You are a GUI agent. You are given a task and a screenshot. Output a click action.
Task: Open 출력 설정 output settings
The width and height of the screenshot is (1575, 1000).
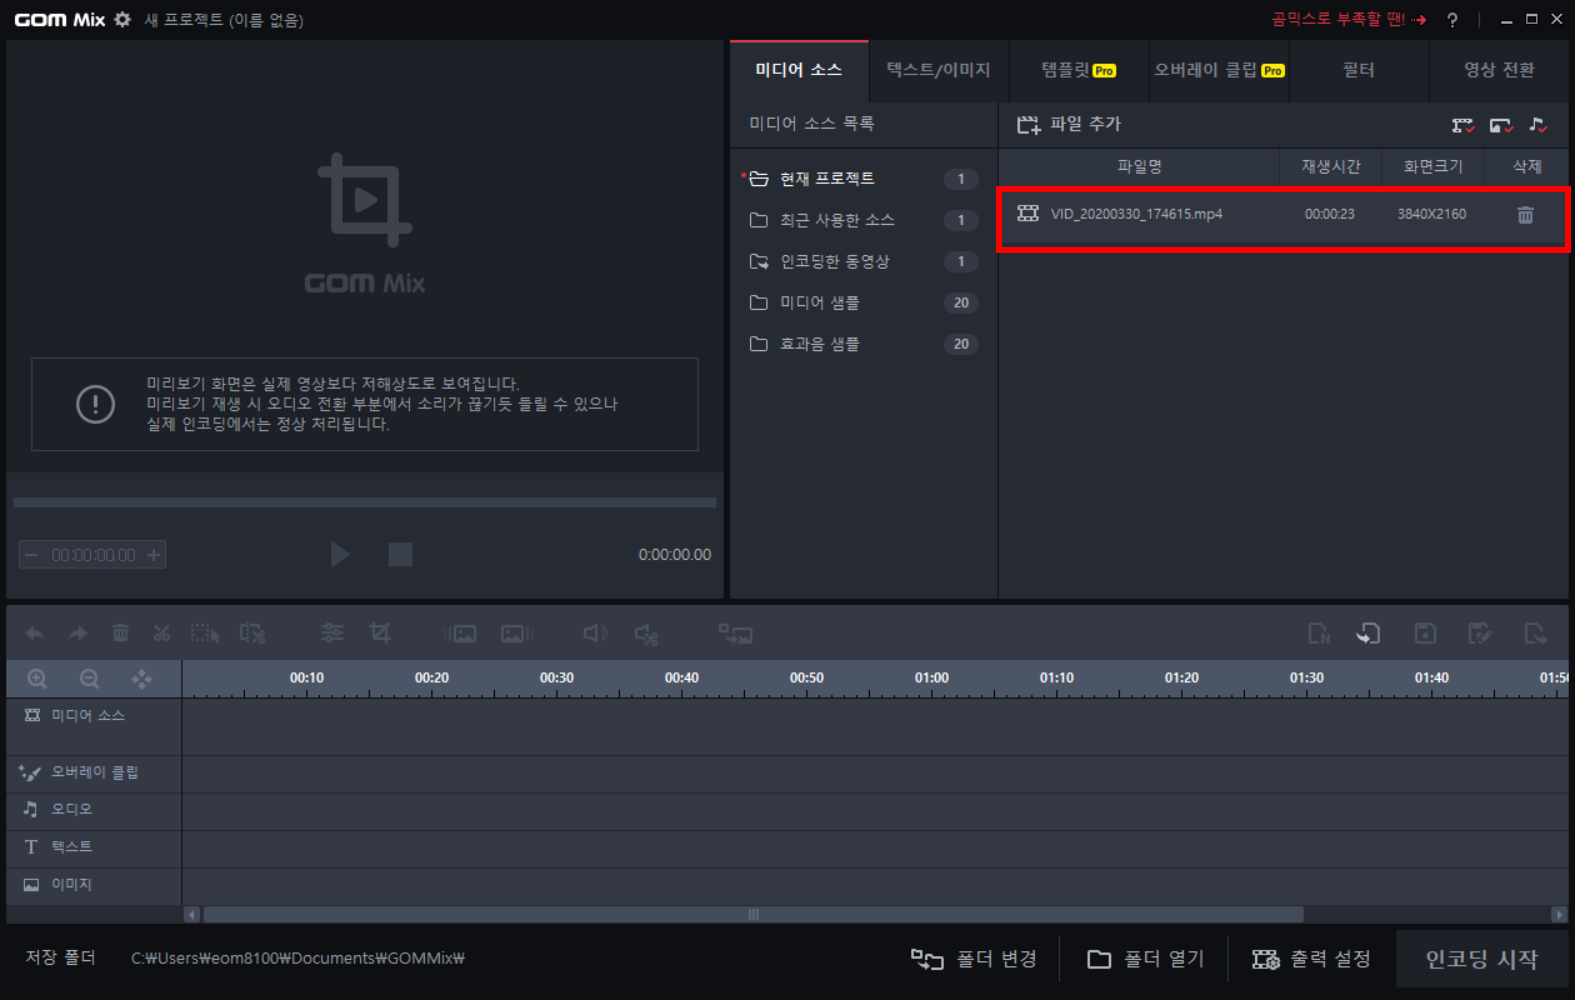[x=1311, y=959]
